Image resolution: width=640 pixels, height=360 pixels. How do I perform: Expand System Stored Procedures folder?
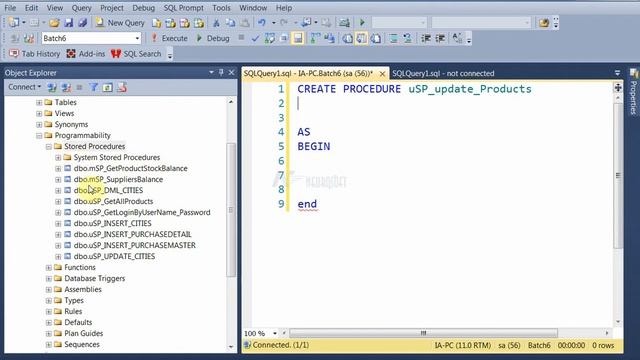coord(58,158)
